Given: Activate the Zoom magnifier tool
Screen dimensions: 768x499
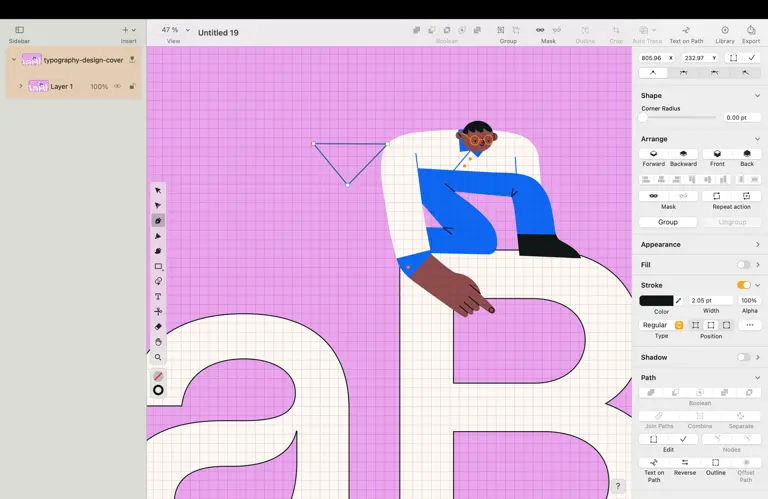Looking at the screenshot, I should [x=158, y=357].
